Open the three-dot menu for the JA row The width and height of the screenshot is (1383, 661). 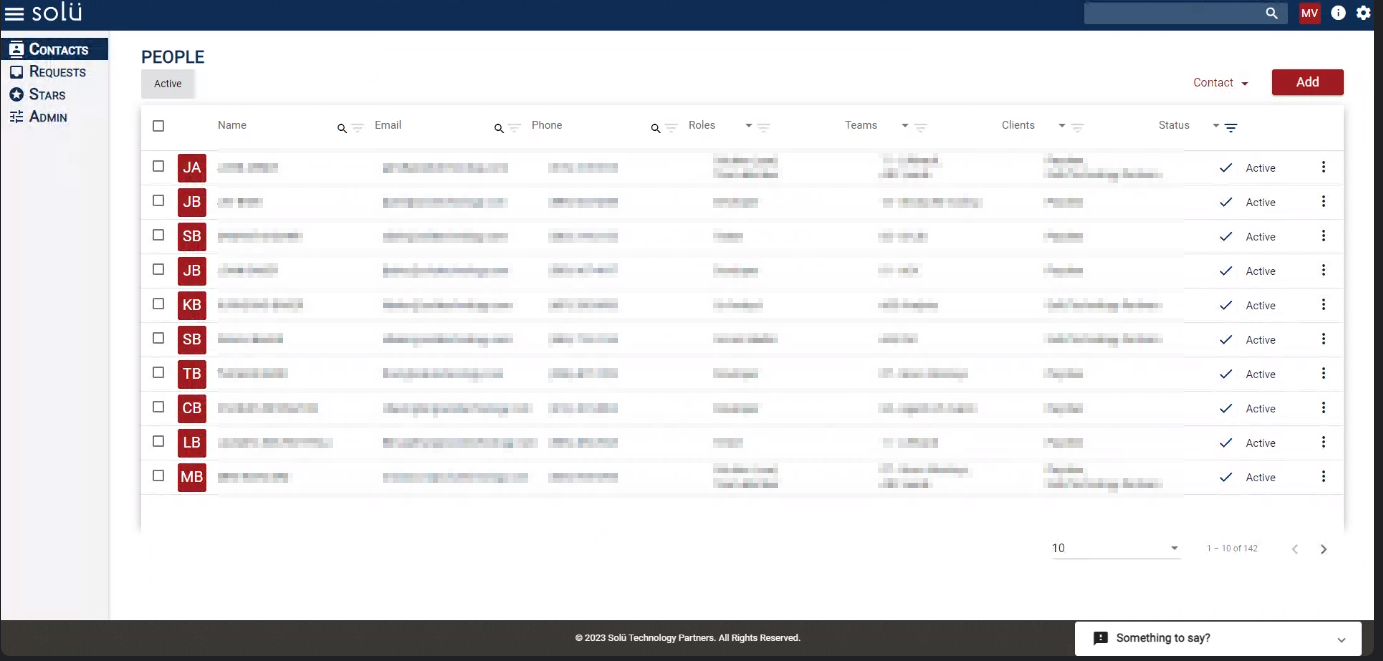pyautogui.click(x=1323, y=167)
